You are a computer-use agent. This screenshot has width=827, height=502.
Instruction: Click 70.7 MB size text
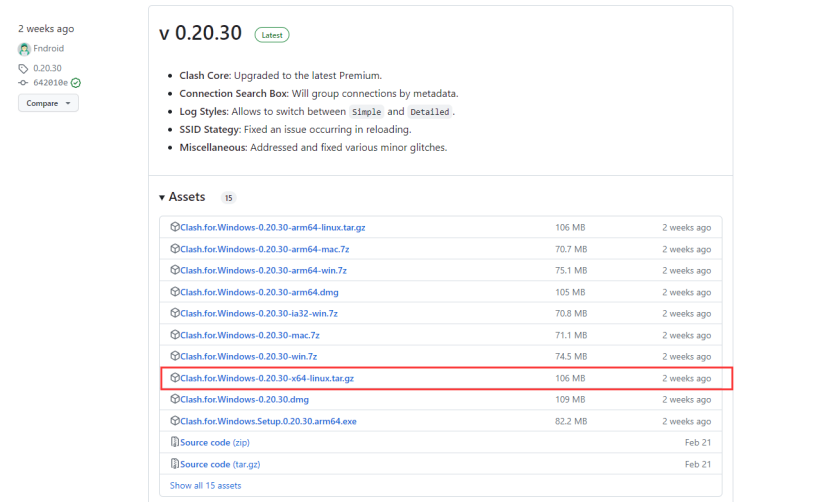click(571, 249)
